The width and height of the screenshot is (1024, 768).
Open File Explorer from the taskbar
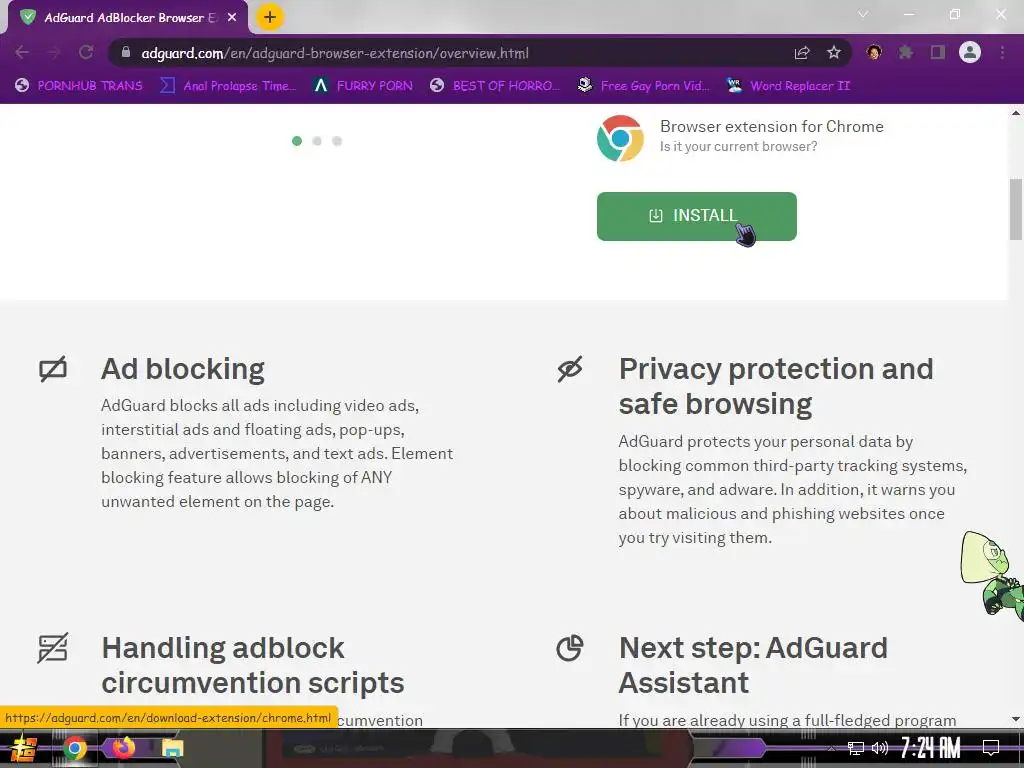172,748
